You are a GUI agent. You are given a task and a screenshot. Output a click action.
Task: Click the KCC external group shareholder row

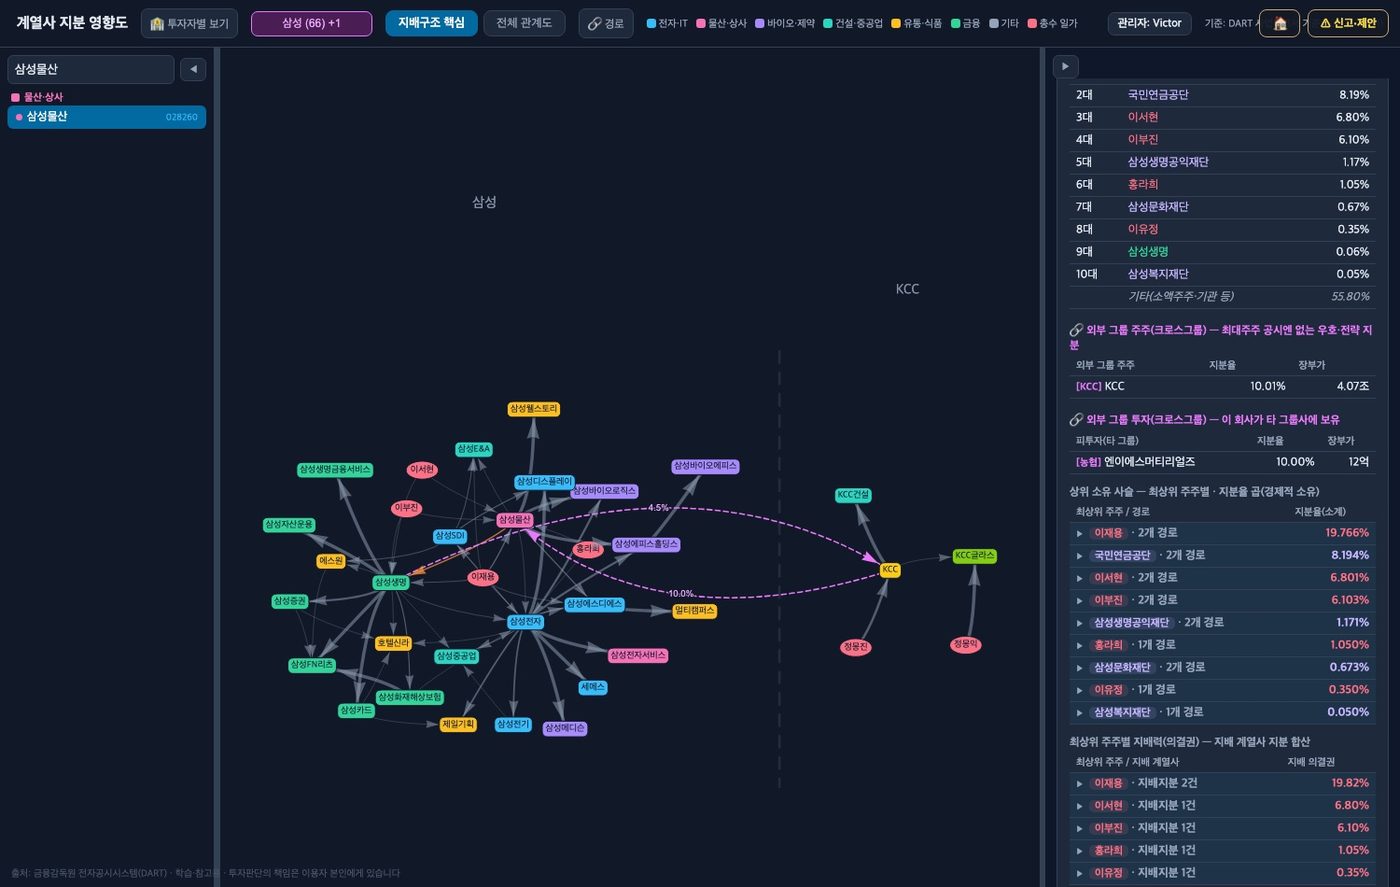(x=1222, y=386)
